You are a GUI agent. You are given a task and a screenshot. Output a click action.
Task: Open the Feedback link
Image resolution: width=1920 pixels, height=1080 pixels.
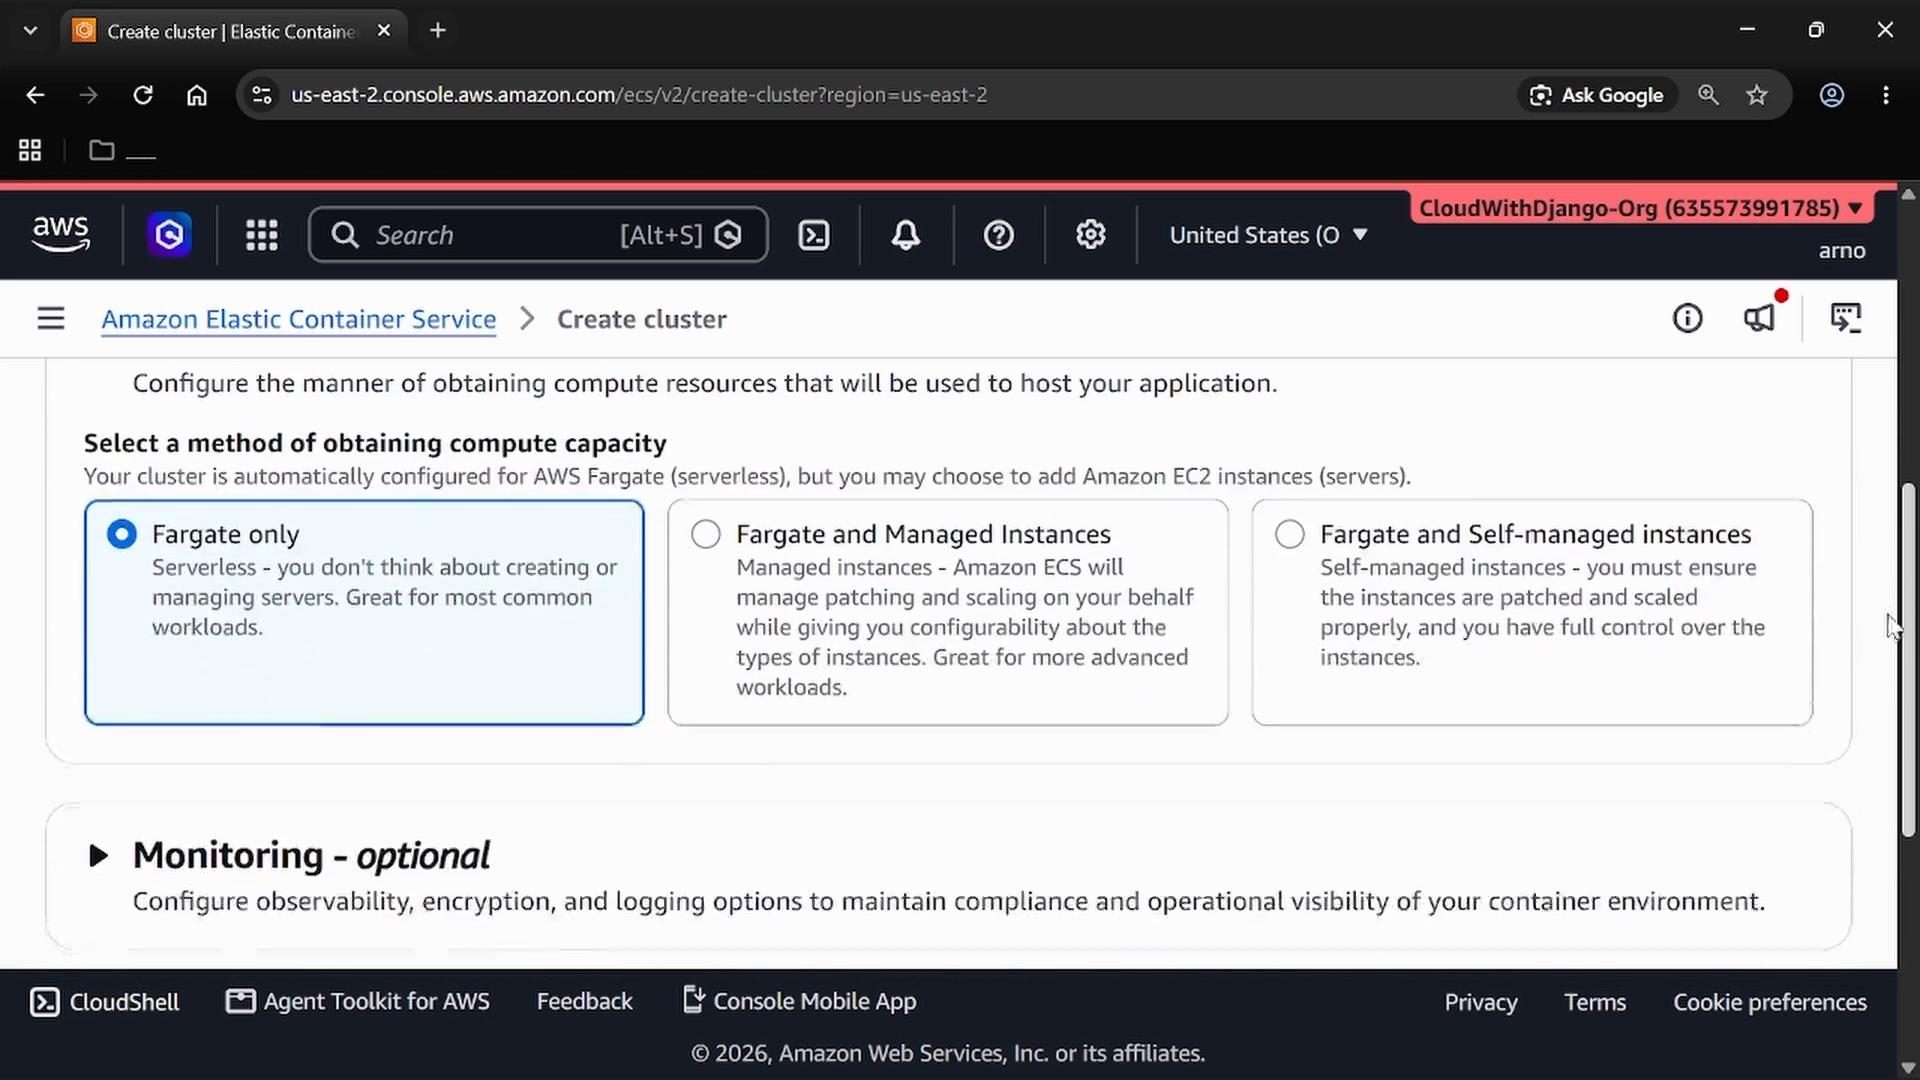click(x=585, y=1002)
